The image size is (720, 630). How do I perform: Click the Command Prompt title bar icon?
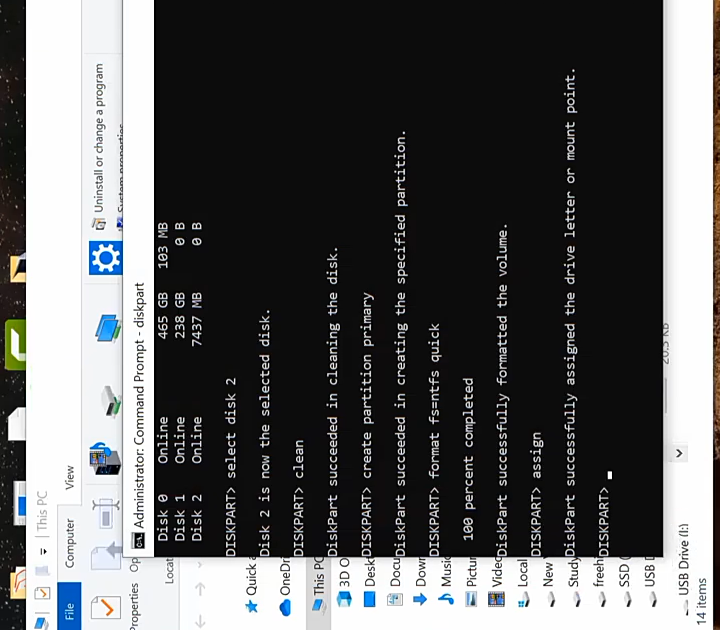138,540
